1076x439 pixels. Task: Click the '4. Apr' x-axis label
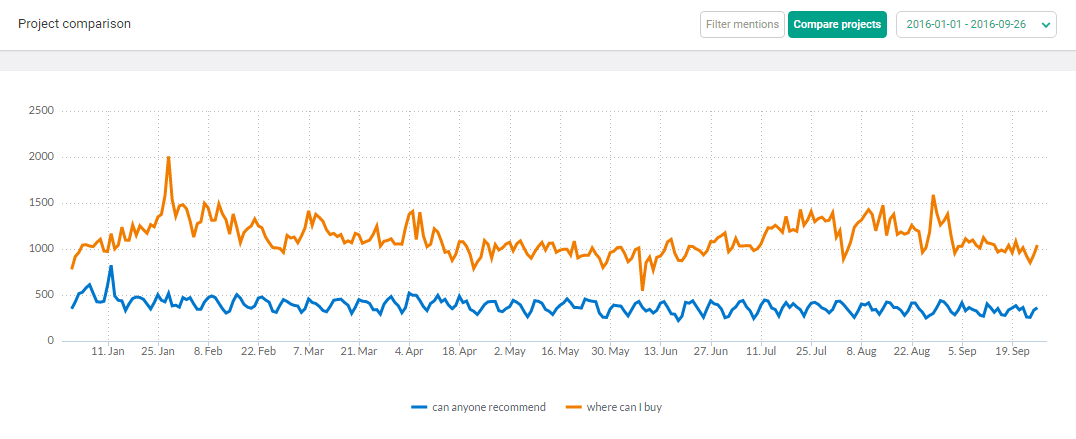click(x=409, y=351)
